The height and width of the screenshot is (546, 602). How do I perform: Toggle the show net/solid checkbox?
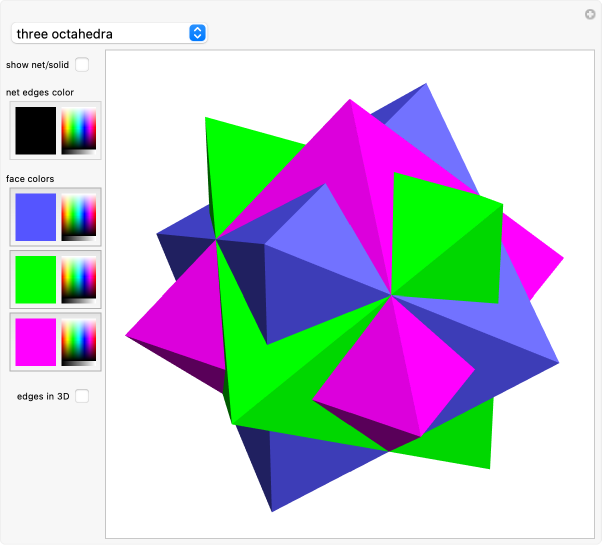coord(82,65)
